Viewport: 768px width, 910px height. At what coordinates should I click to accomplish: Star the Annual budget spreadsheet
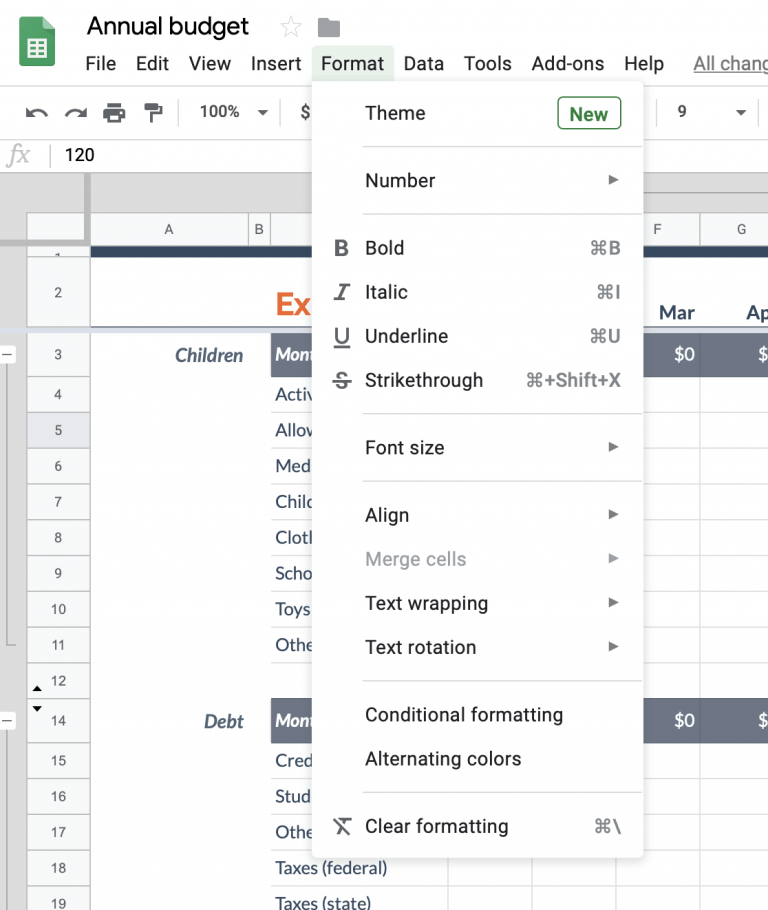[x=289, y=27]
